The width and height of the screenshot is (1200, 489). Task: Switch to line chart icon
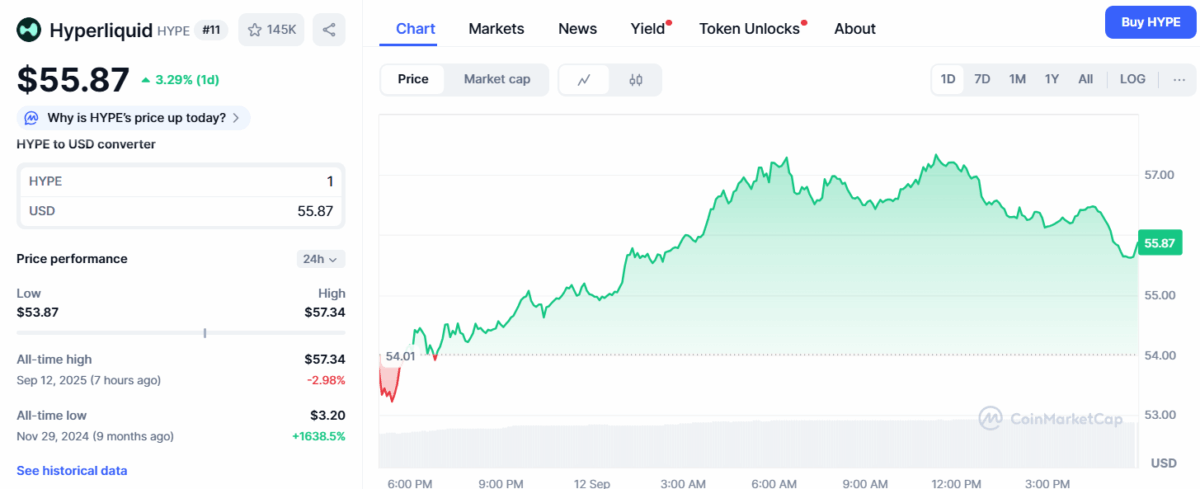584,80
